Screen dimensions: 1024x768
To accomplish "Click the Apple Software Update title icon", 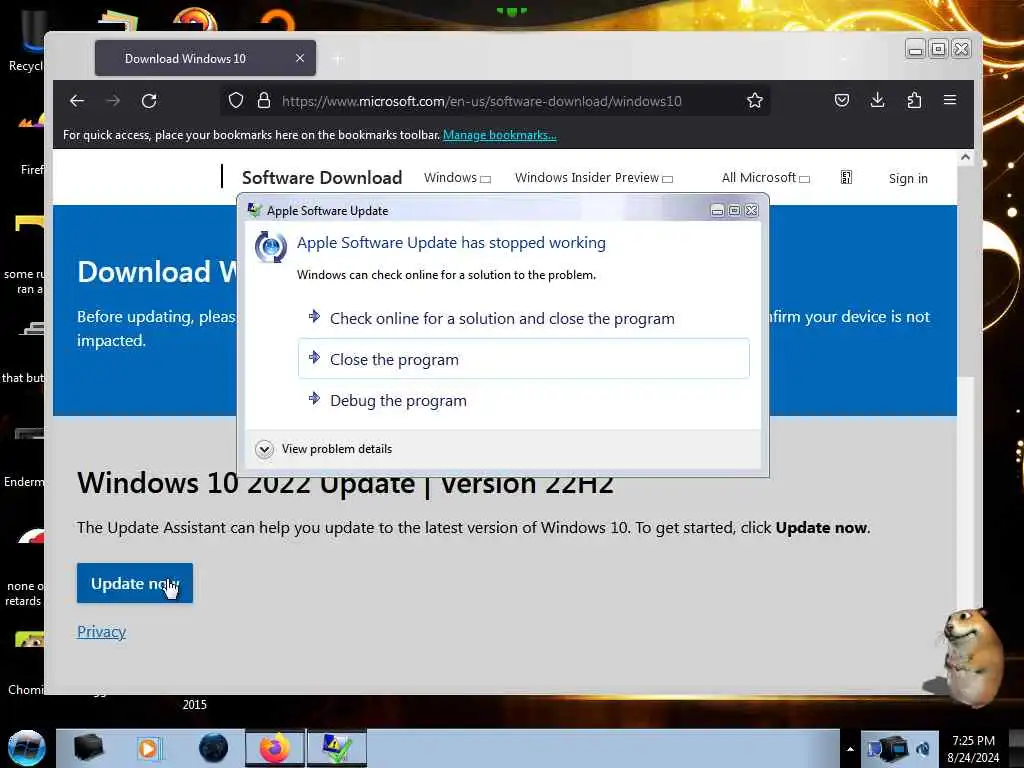I will coord(255,210).
